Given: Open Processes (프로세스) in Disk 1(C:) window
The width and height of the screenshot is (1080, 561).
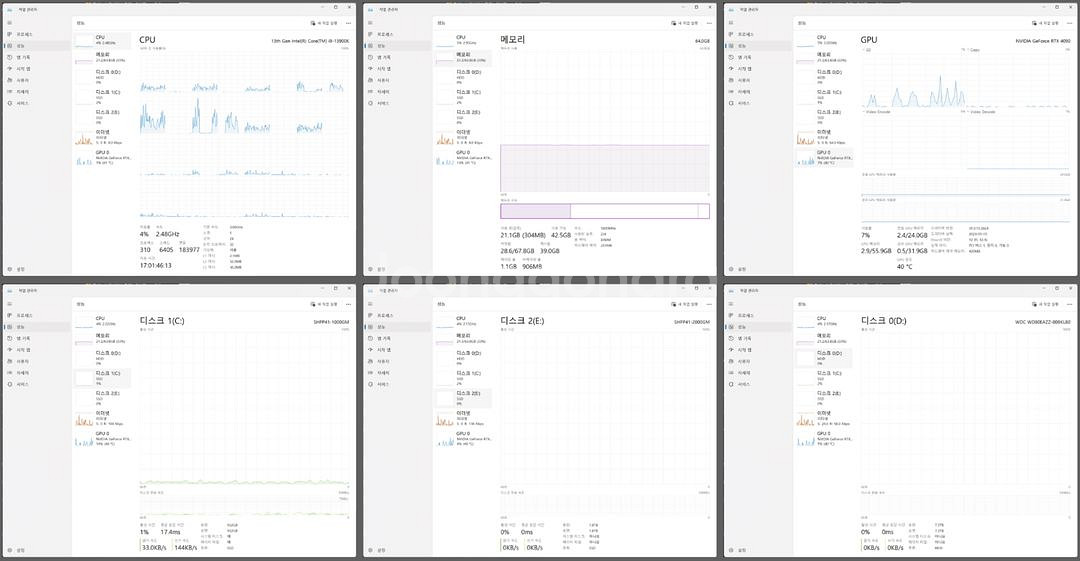Looking at the screenshot, I should (x=36, y=315).
